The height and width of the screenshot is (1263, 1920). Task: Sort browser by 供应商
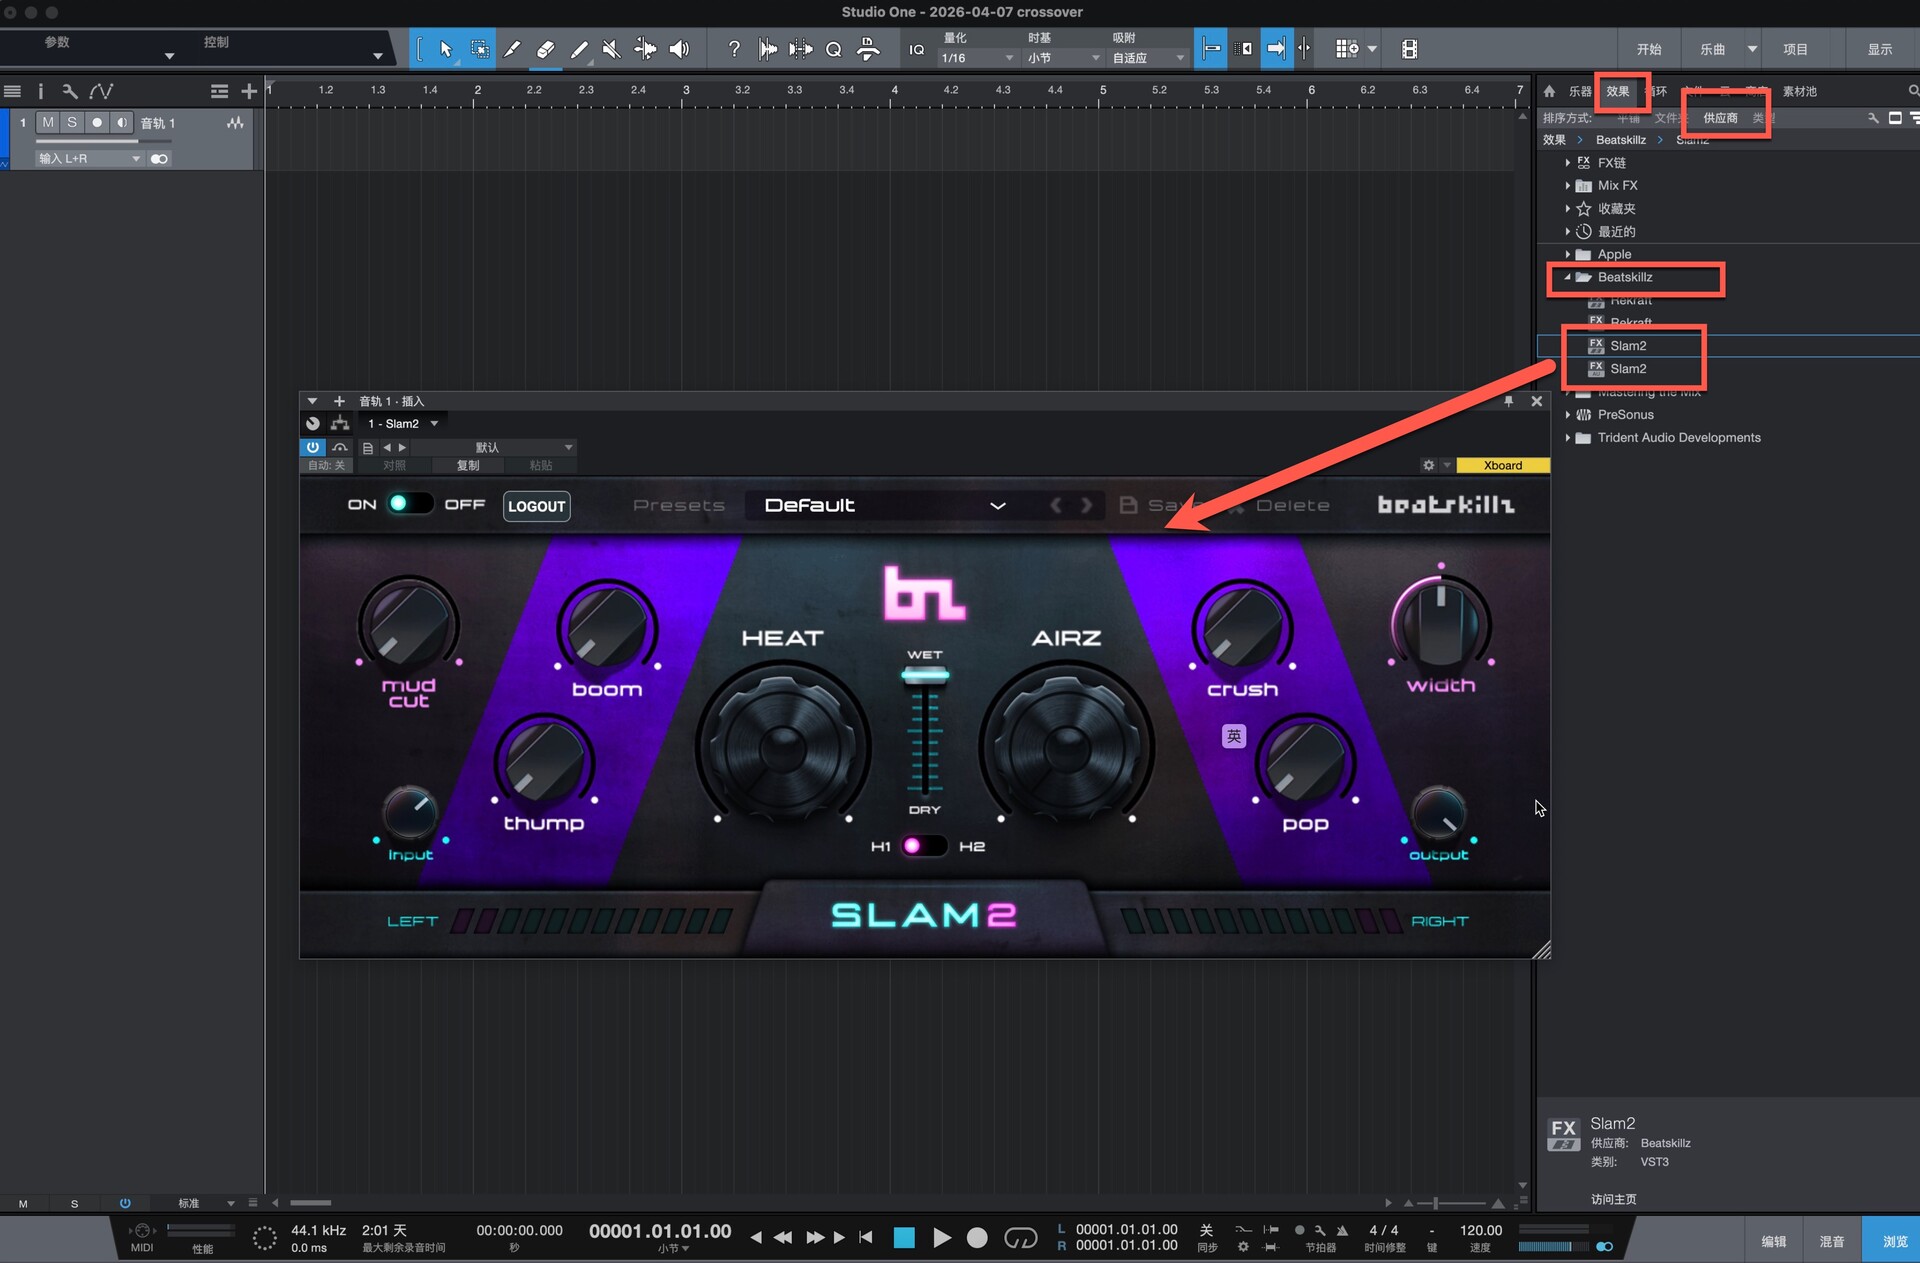coord(1720,118)
